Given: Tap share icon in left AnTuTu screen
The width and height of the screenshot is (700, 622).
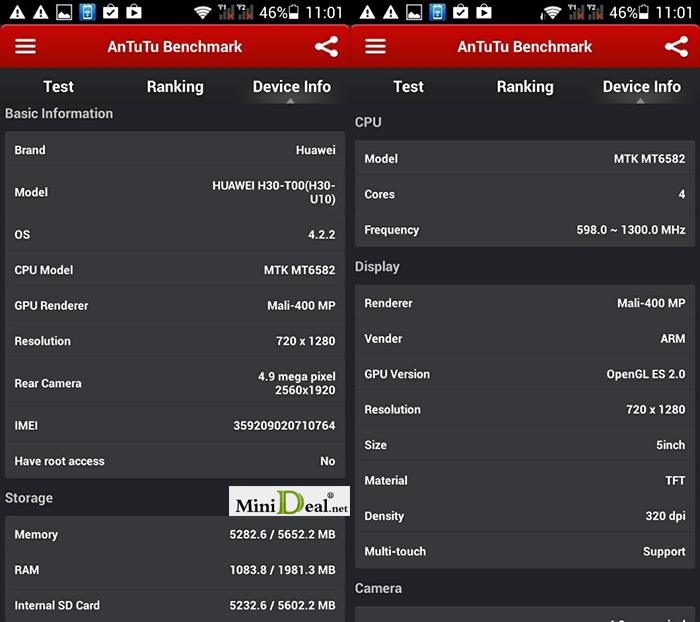Looking at the screenshot, I should [326, 46].
